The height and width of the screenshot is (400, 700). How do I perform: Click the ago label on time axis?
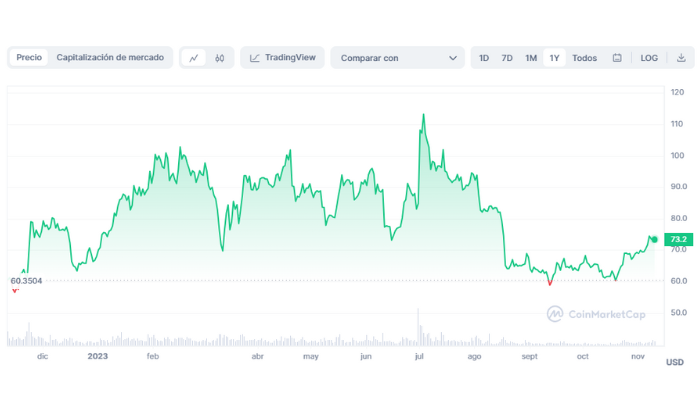tap(475, 356)
